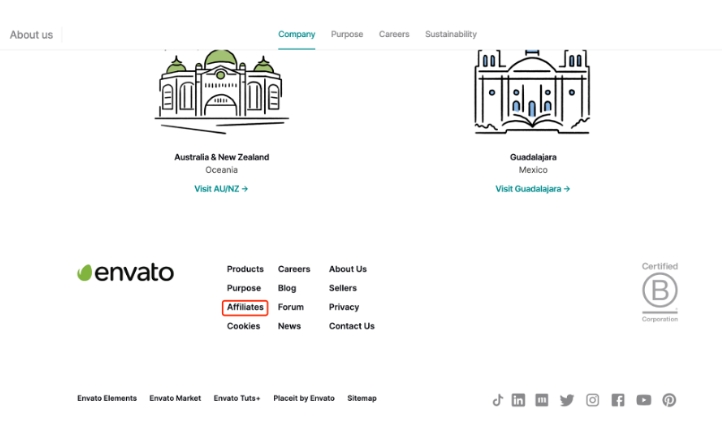Open the Contact Us footer link
Image resolution: width=722 pixels, height=428 pixels.
(351, 326)
